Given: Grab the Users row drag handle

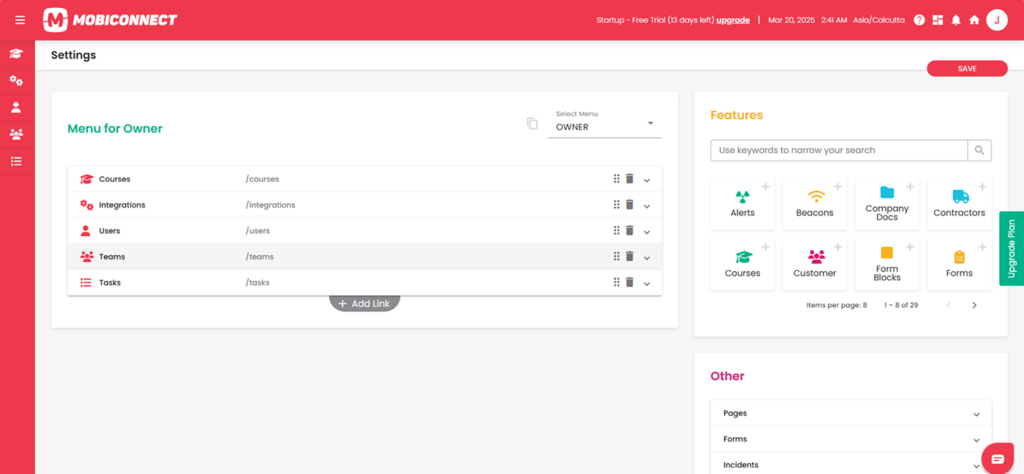Looking at the screenshot, I should (x=616, y=230).
